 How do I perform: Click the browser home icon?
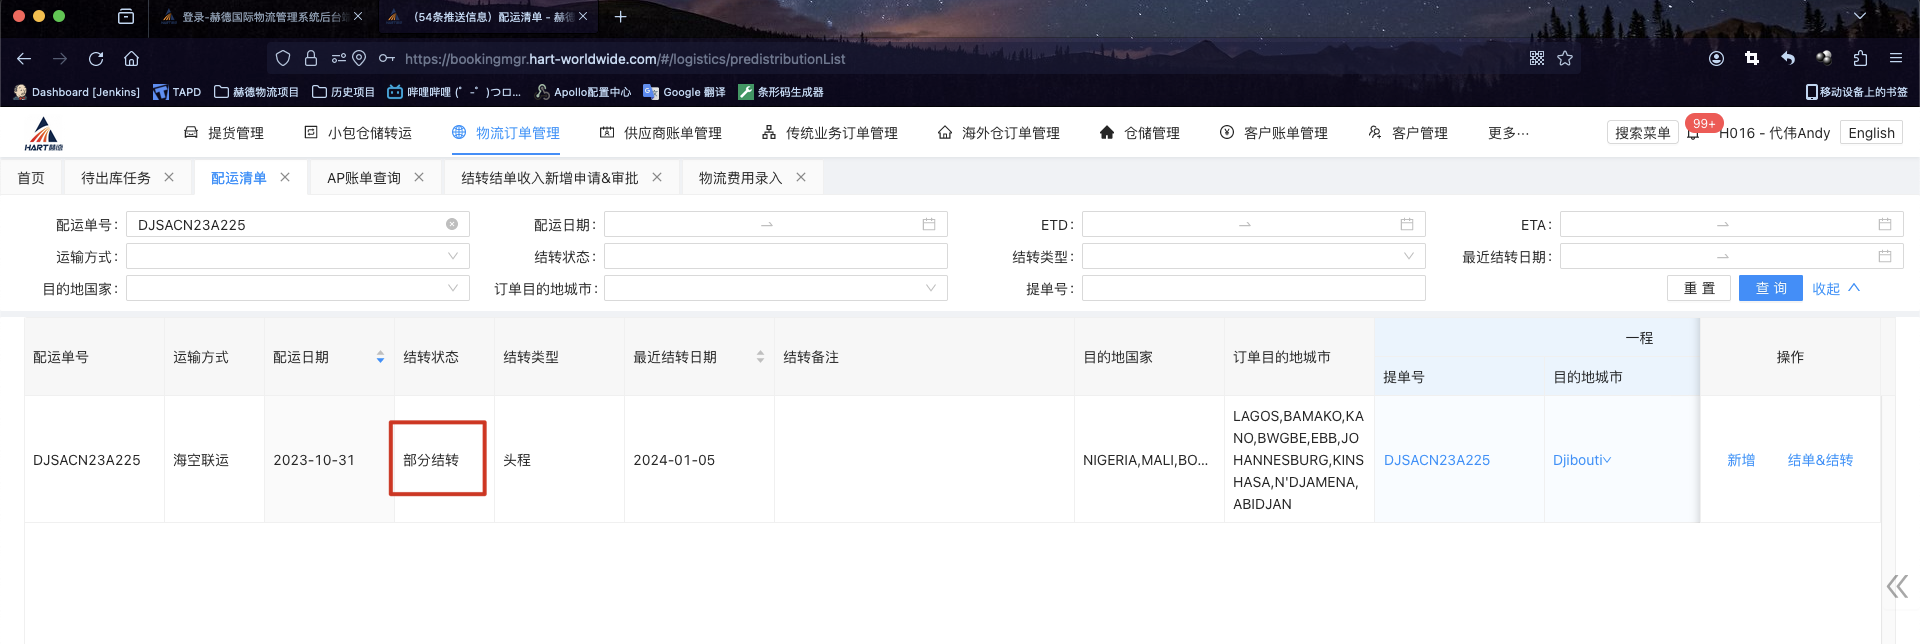pyautogui.click(x=131, y=59)
